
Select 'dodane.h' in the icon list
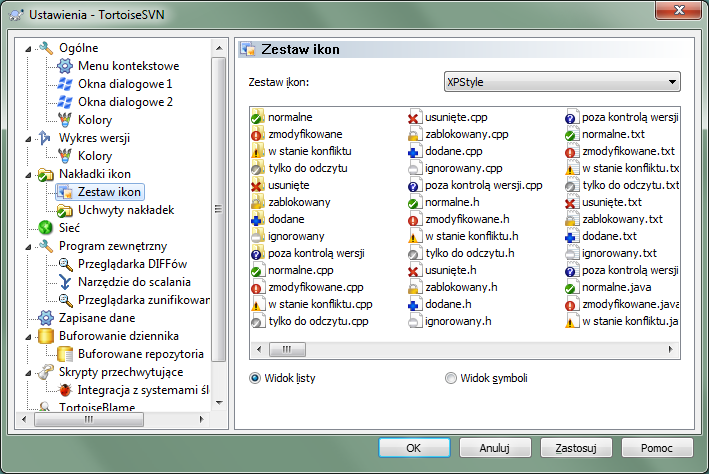pyautogui.click(x=448, y=304)
